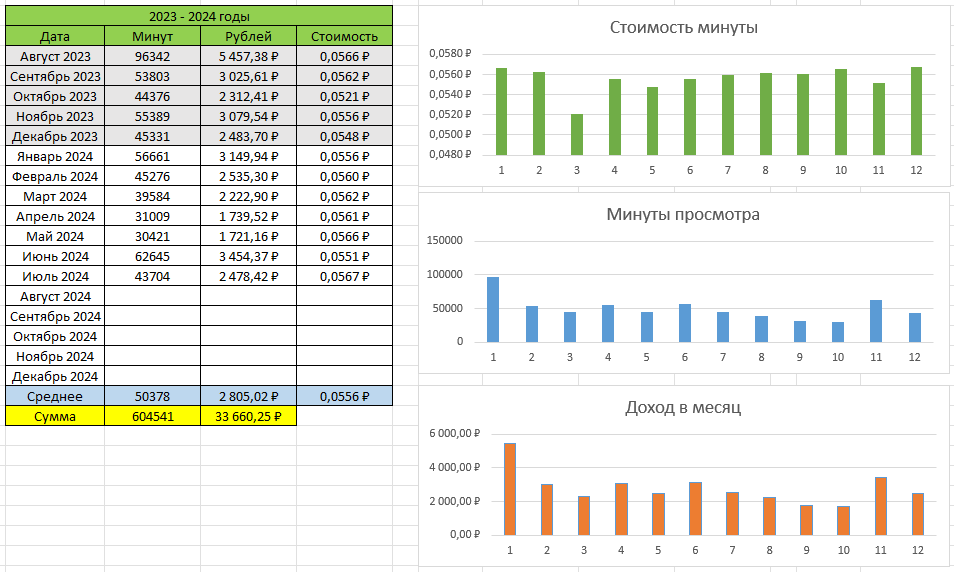Screen dimensions: 954x572
Task: Select the cost cell 0,0521 ₽
Action: 344,97
